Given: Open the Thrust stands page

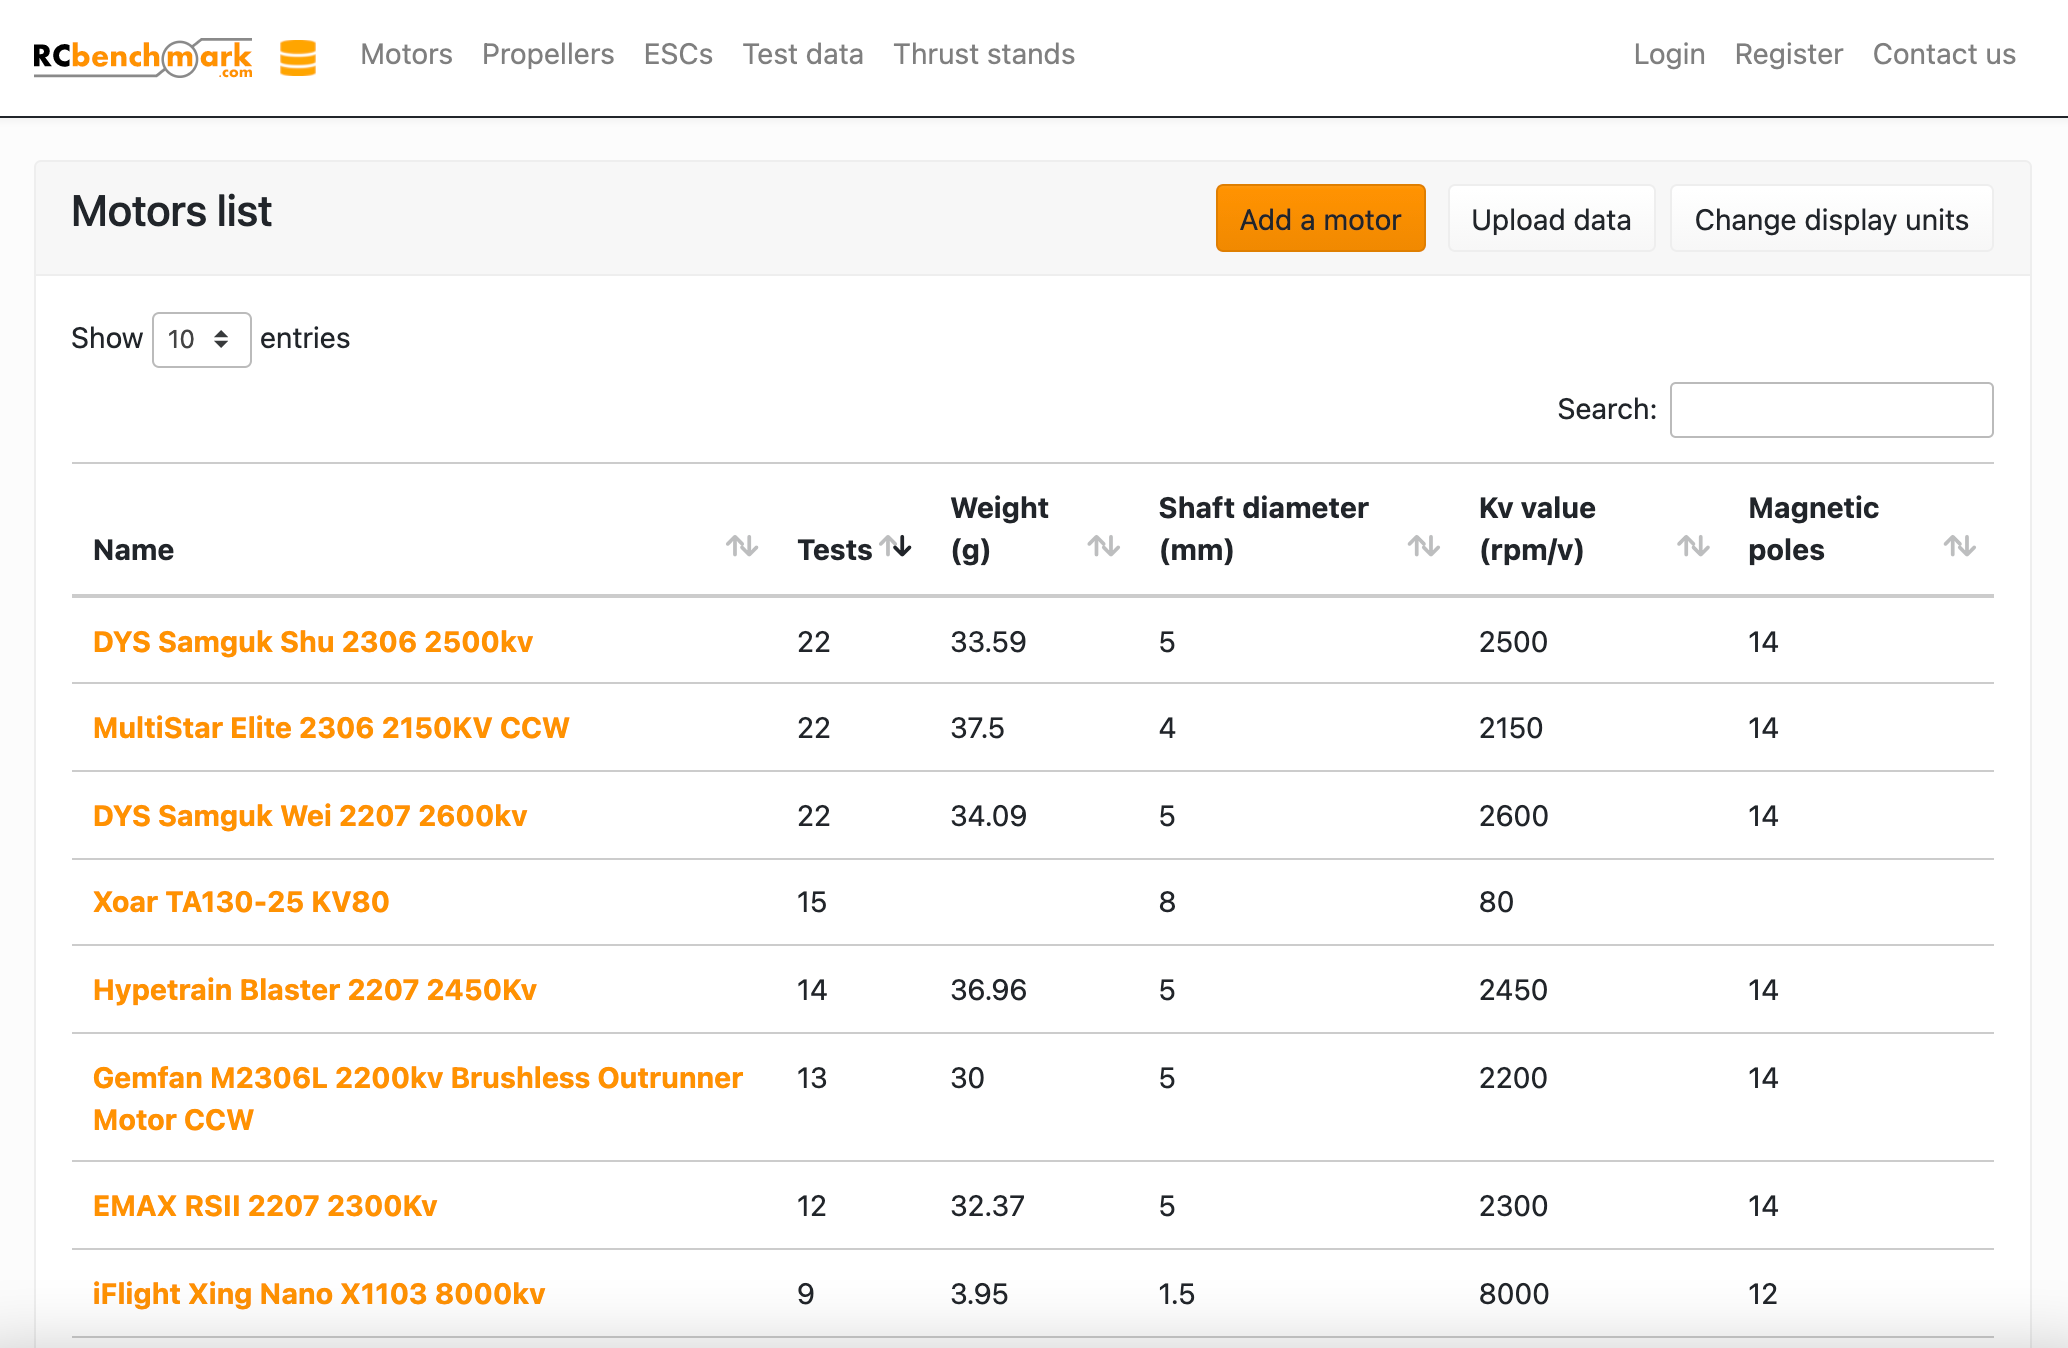Looking at the screenshot, I should tap(983, 54).
